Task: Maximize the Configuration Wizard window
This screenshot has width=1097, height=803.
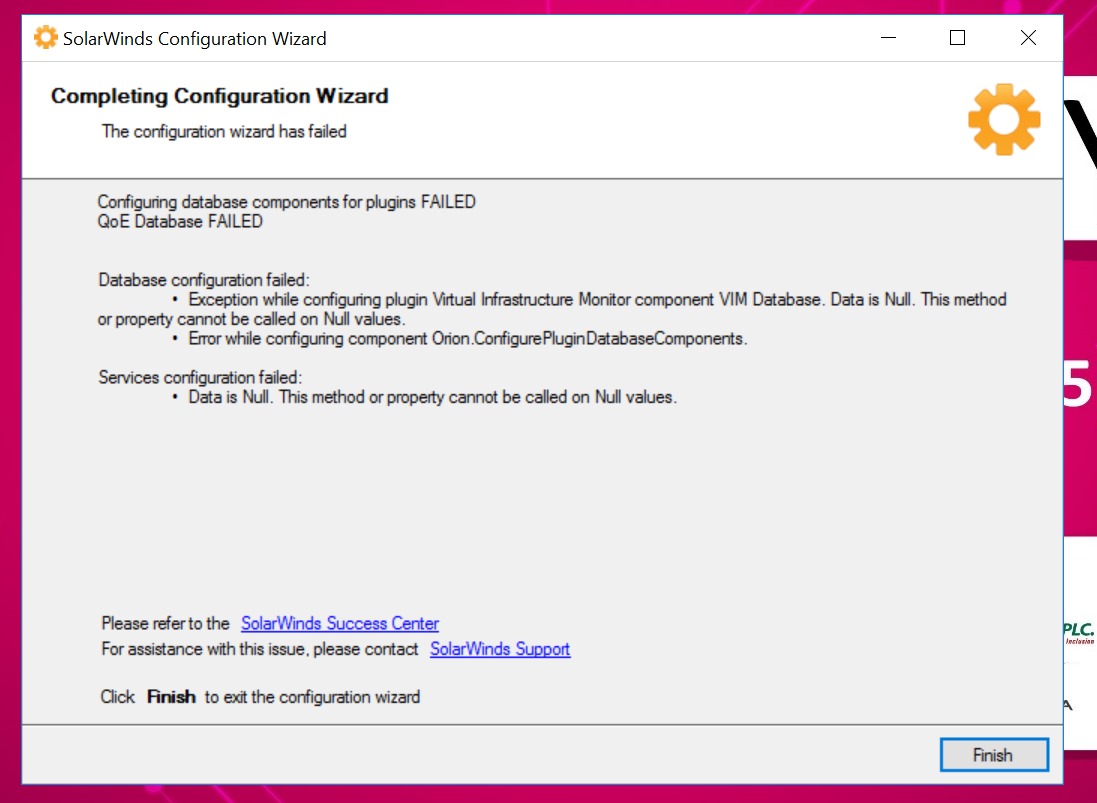Action: [x=958, y=38]
